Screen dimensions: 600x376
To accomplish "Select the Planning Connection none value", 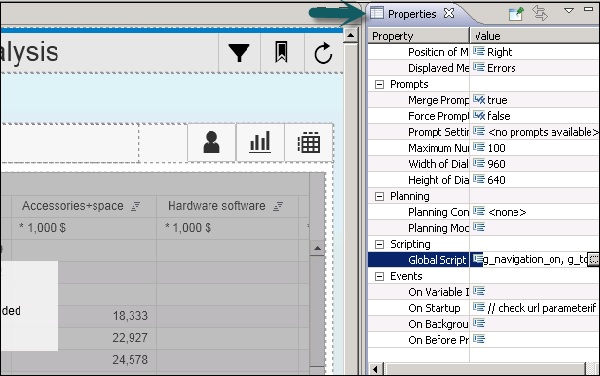I will [x=535, y=212].
